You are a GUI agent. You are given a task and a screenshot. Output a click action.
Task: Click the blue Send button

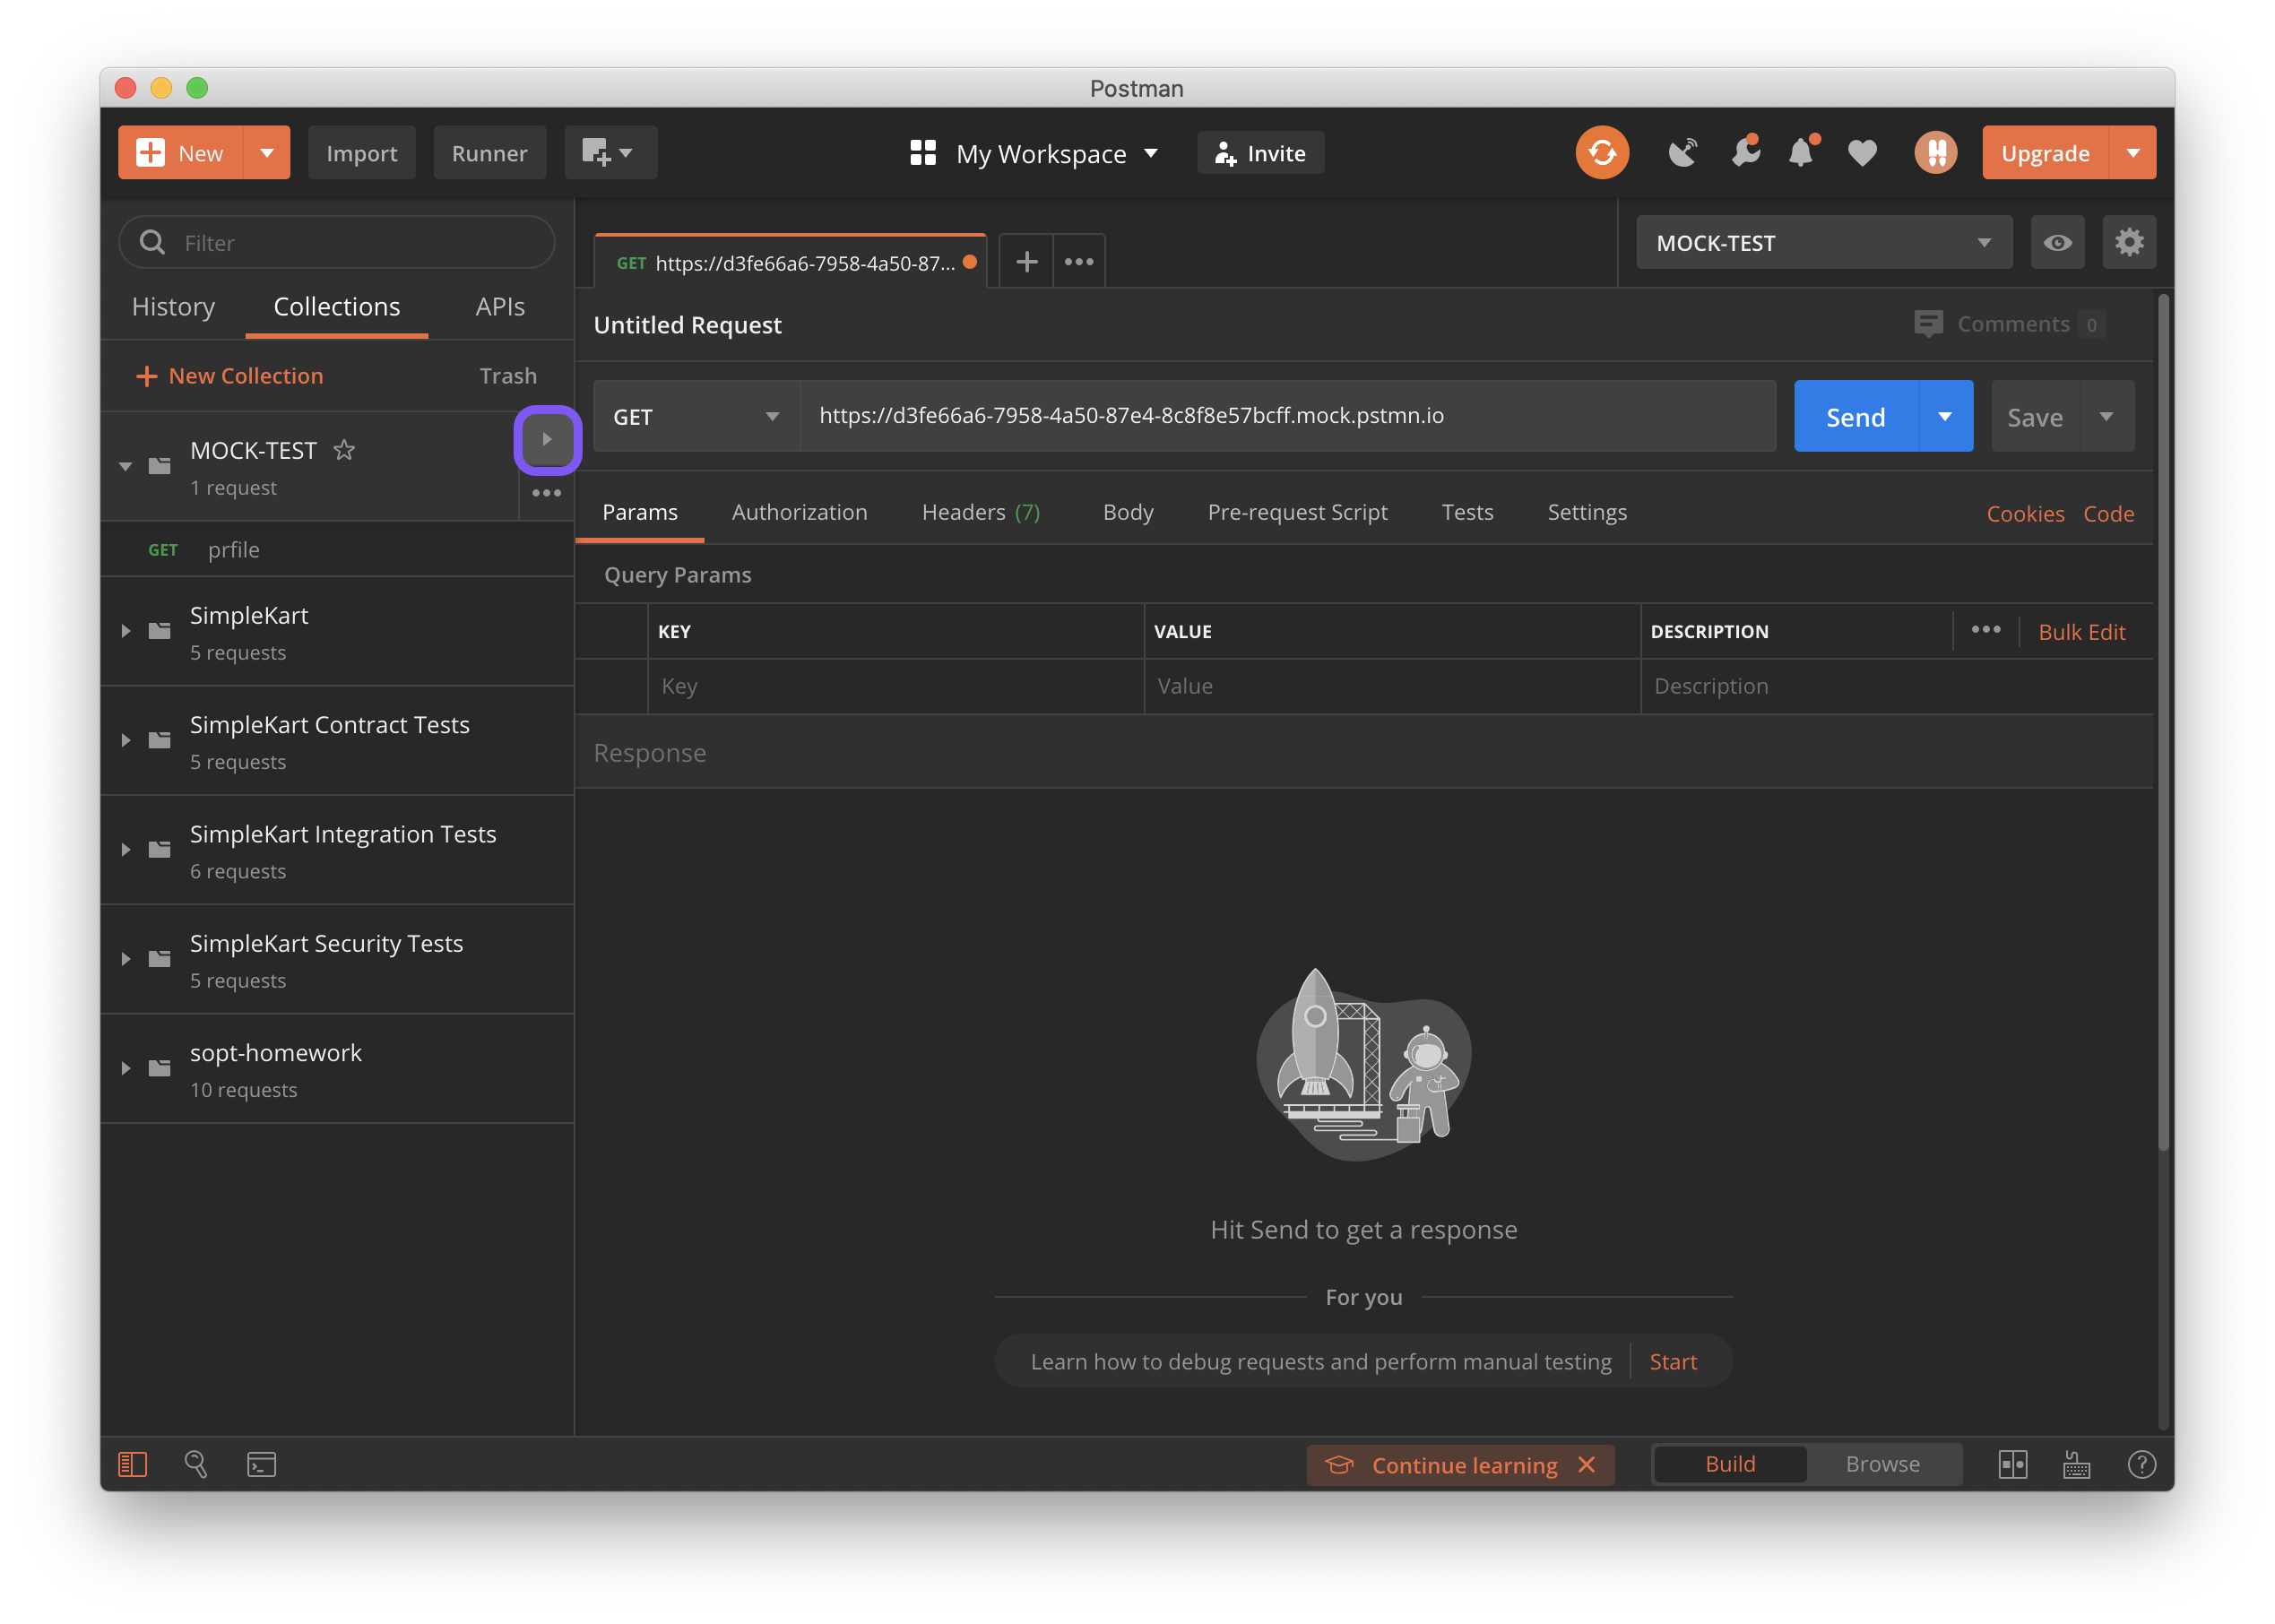tap(1855, 416)
